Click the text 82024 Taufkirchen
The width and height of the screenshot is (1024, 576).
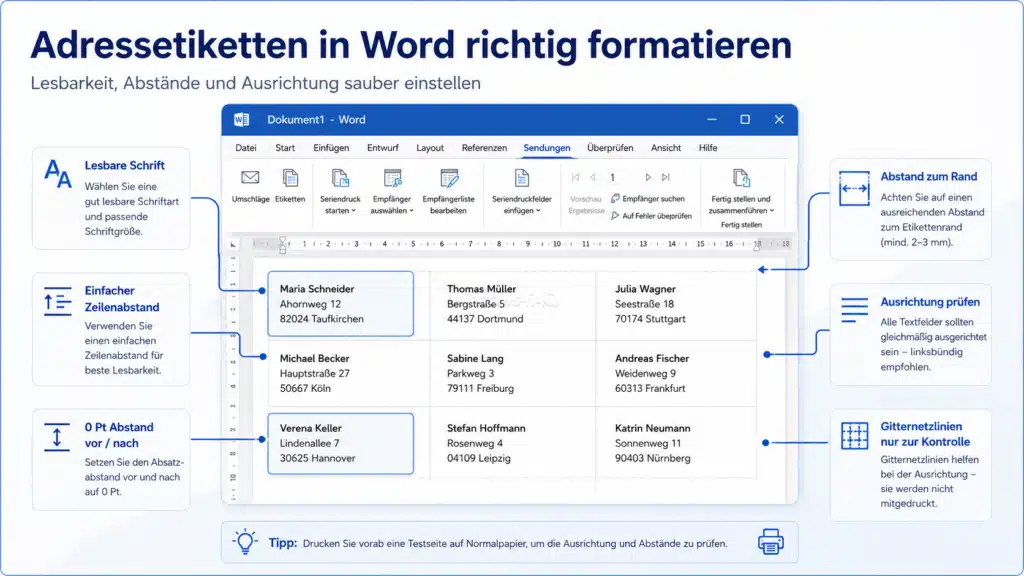[x=321, y=319]
